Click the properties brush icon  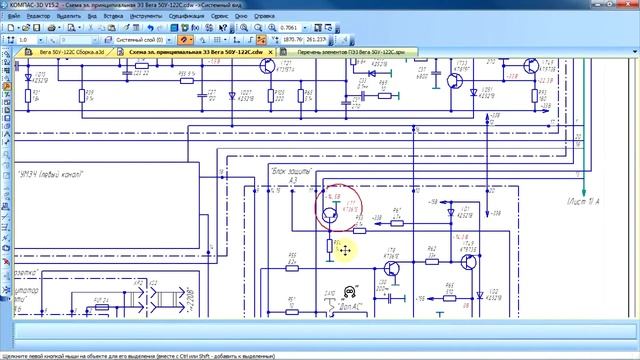126,28
